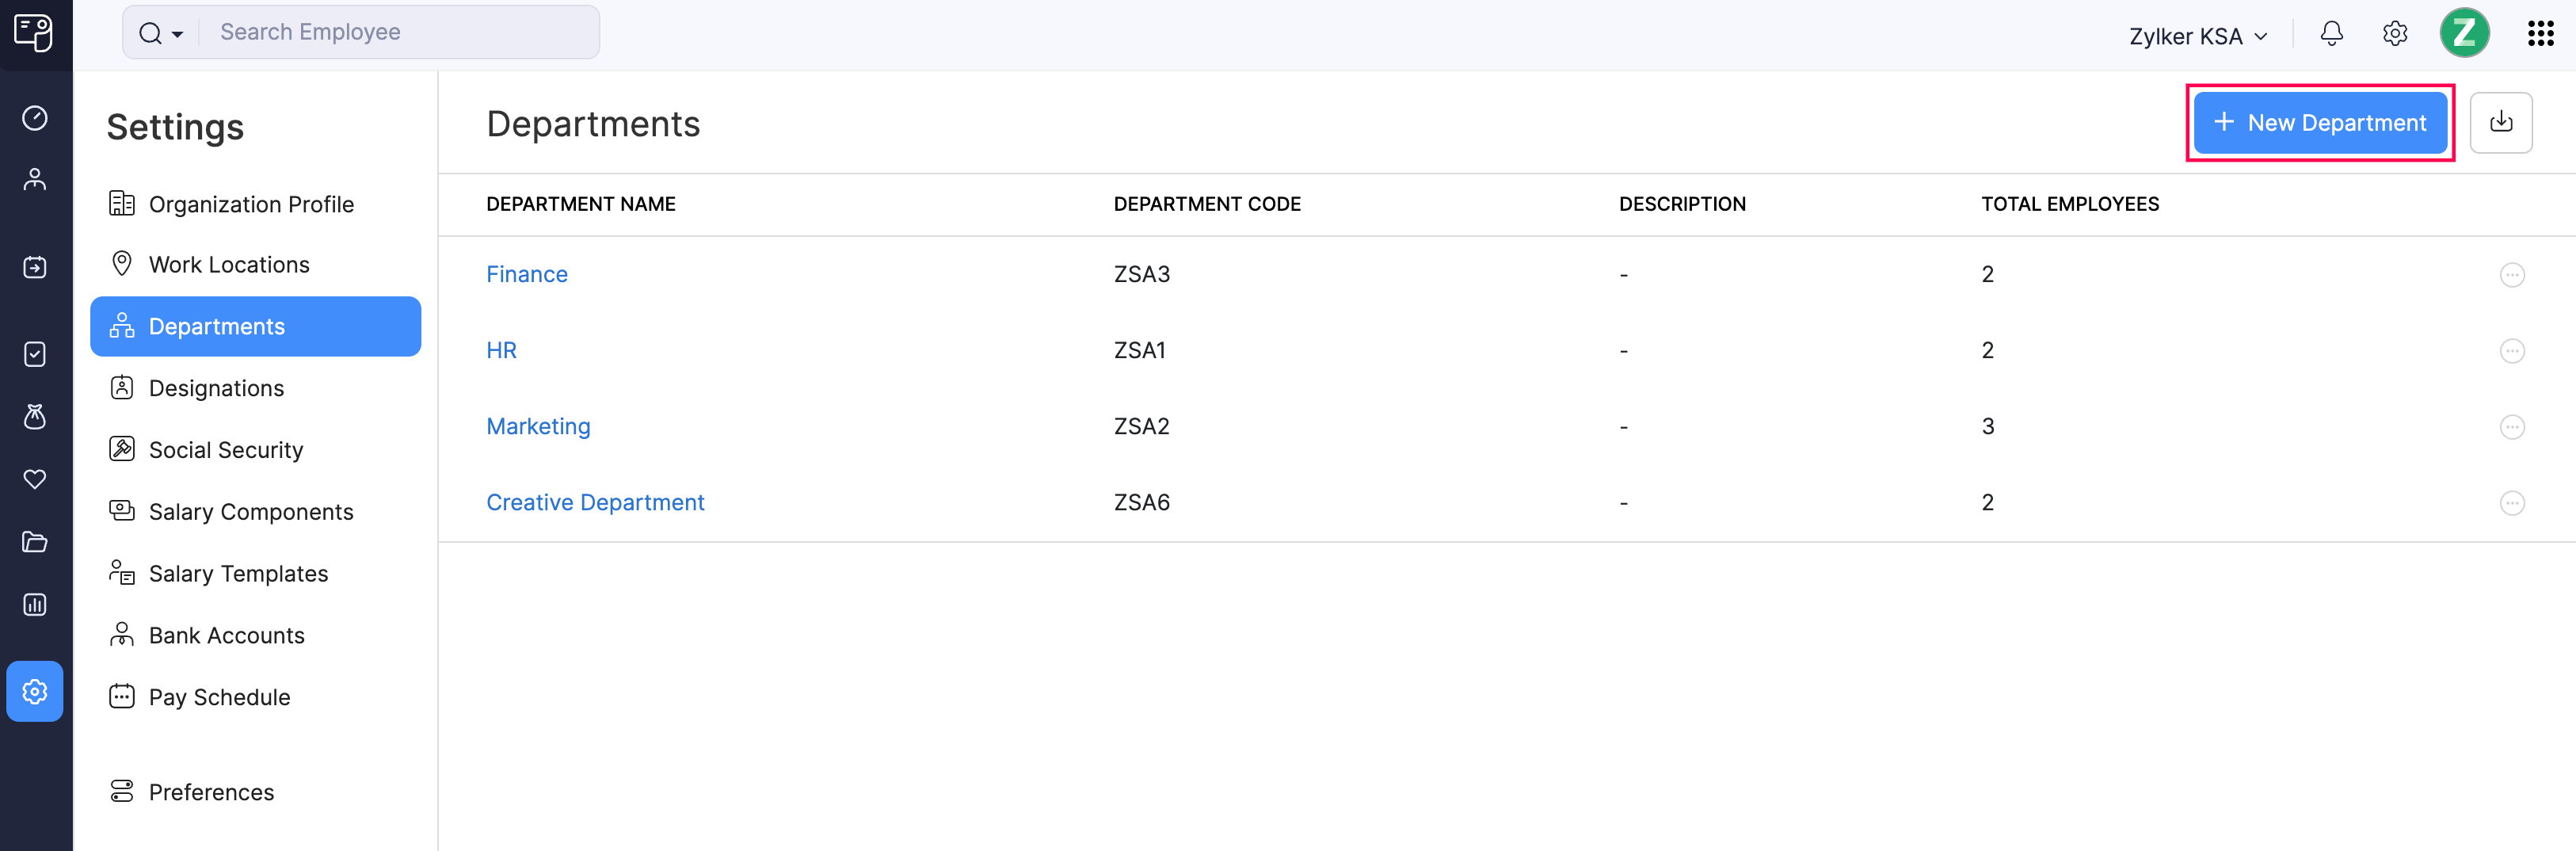
Task: Open Approvals using the checkmark sidebar icon
Action: point(35,354)
